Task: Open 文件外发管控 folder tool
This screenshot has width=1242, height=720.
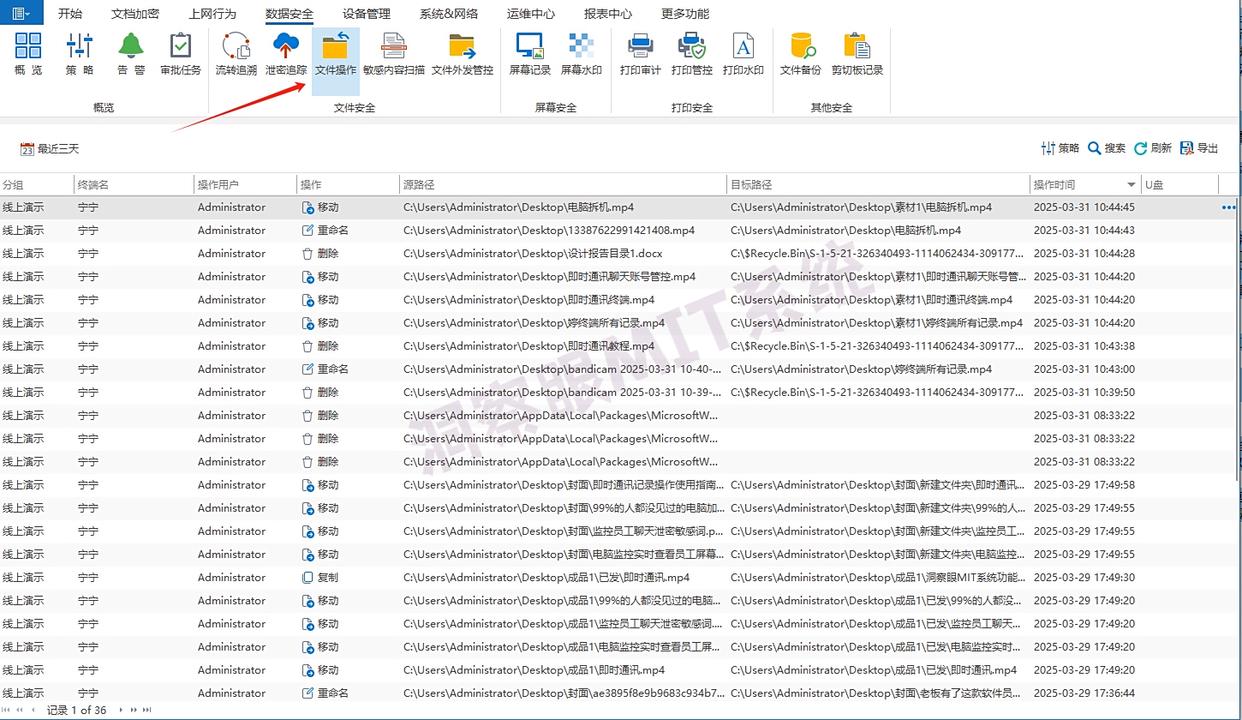Action: [462, 54]
